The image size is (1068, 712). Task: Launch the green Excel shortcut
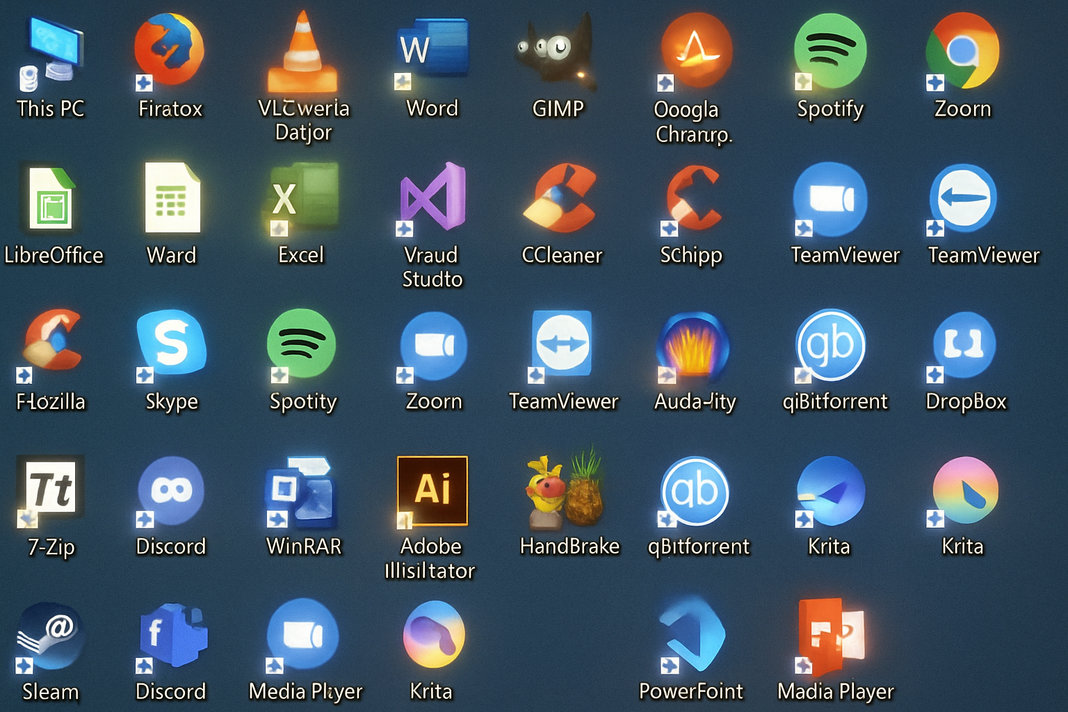point(302,198)
